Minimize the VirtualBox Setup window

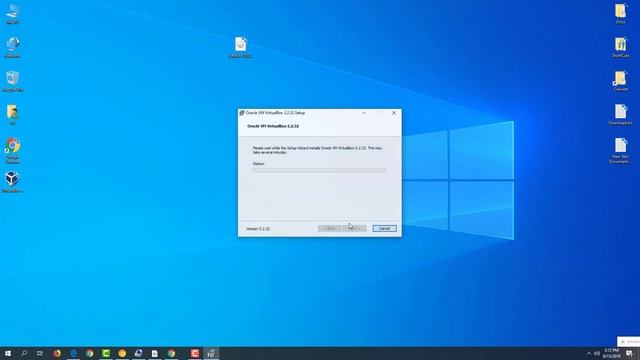pyautogui.click(x=364, y=113)
